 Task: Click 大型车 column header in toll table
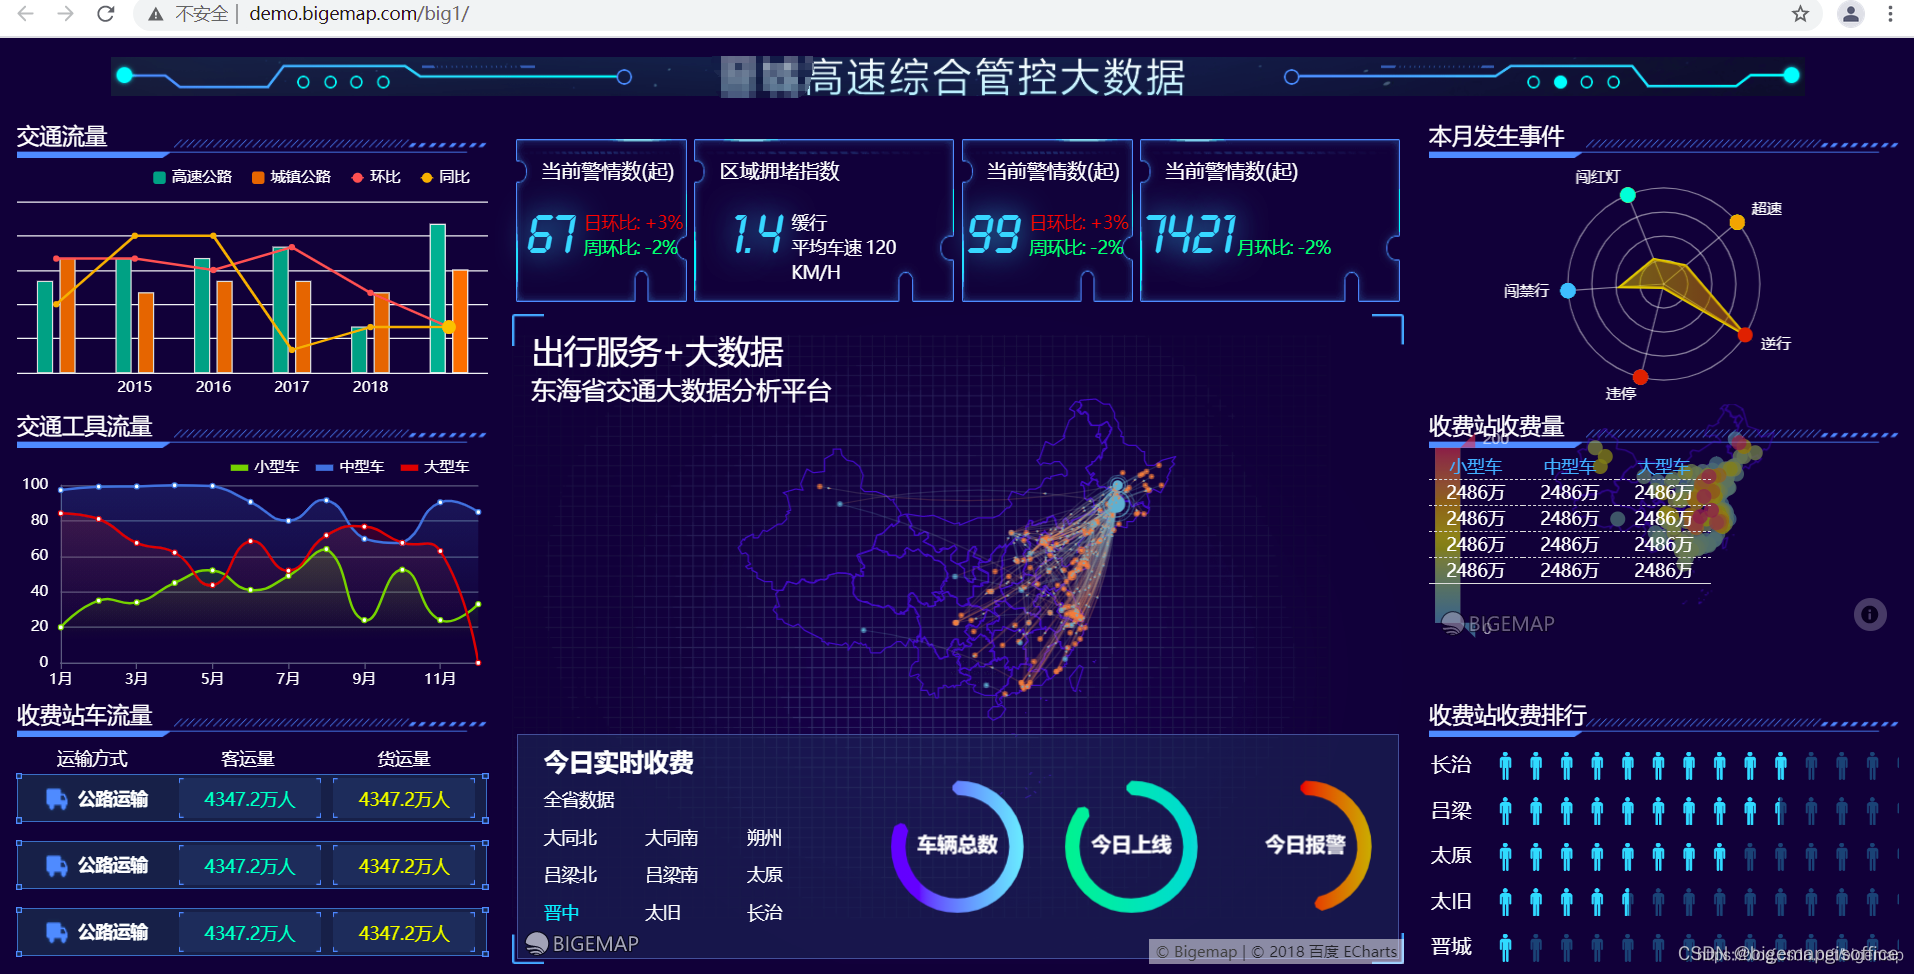pos(1664,467)
